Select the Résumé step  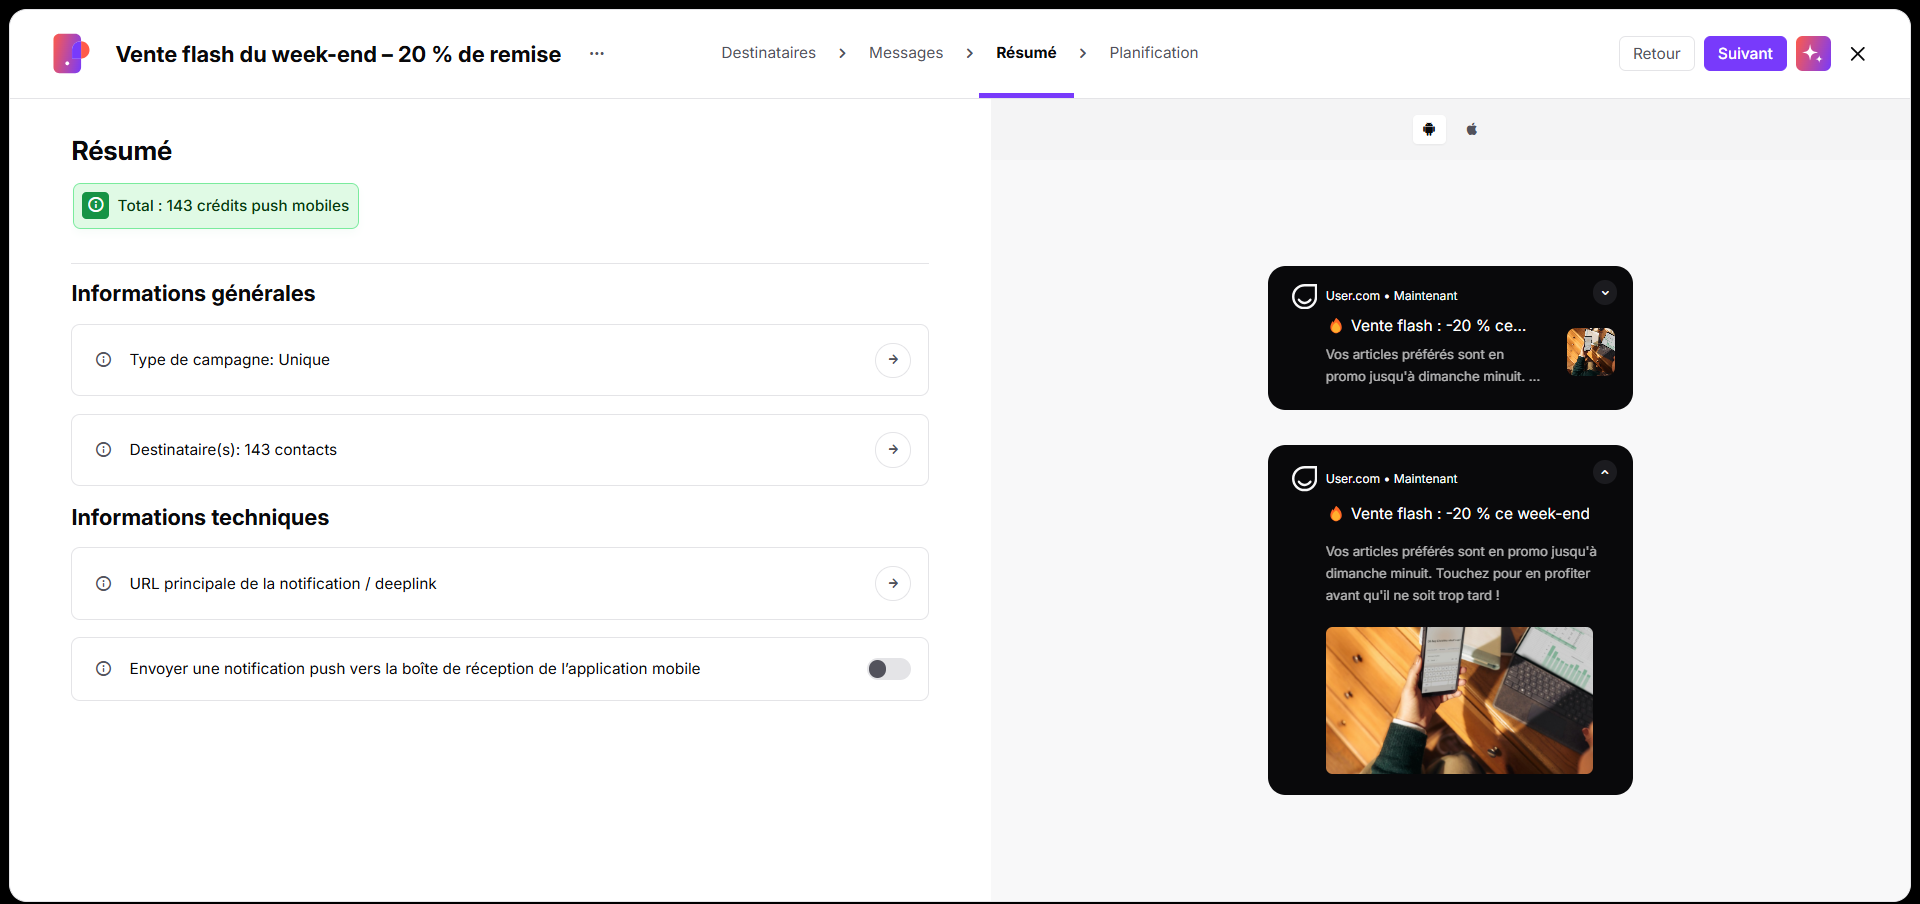point(1026,53)
